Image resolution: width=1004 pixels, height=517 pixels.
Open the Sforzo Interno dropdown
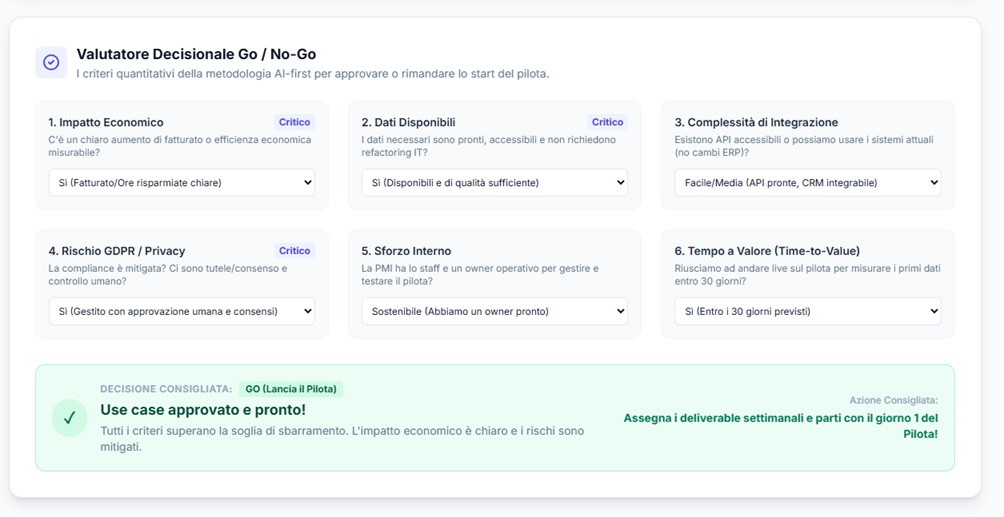point(494,311)
